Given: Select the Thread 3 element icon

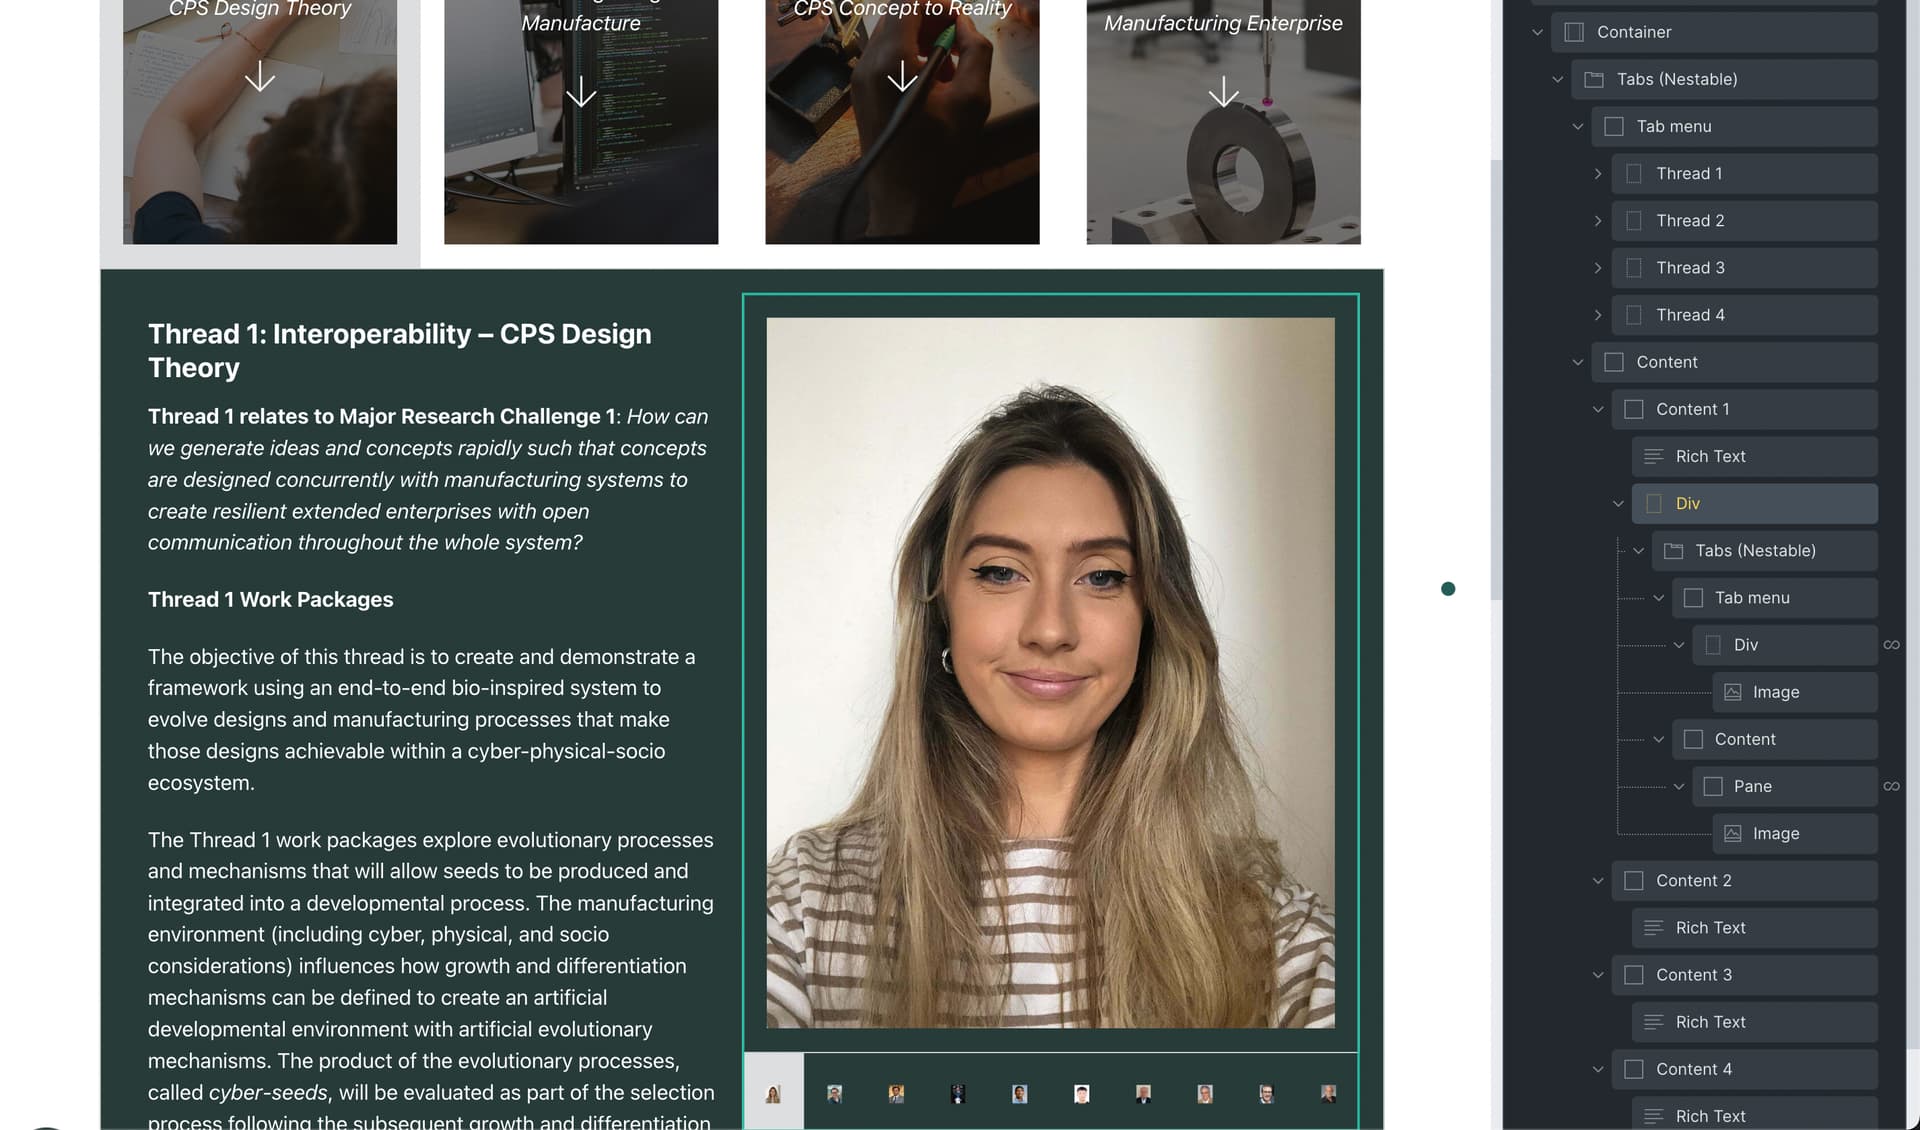Looking at the screenshot, I should coord(1633,268).
